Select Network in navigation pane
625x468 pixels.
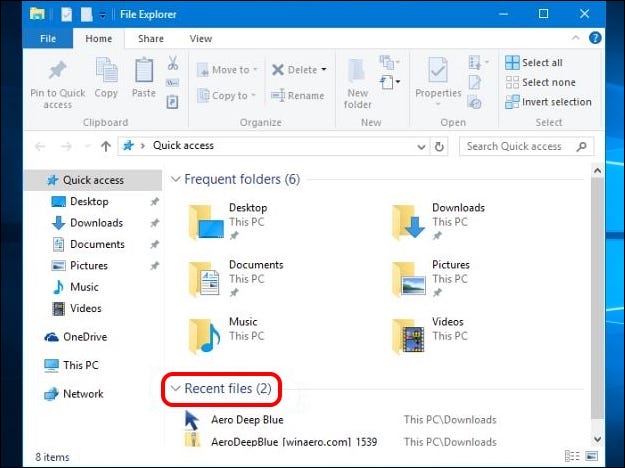(93, 394)
